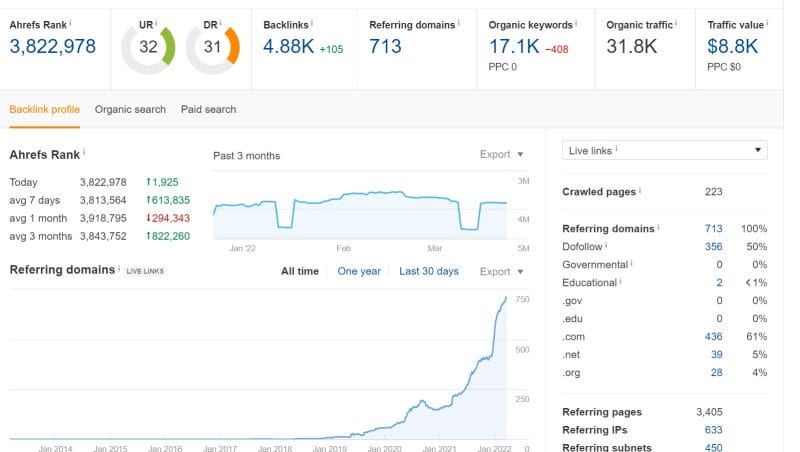800x452 pixels.
Task: Click the Traffic value $8.8K
Action: point(732,46)
